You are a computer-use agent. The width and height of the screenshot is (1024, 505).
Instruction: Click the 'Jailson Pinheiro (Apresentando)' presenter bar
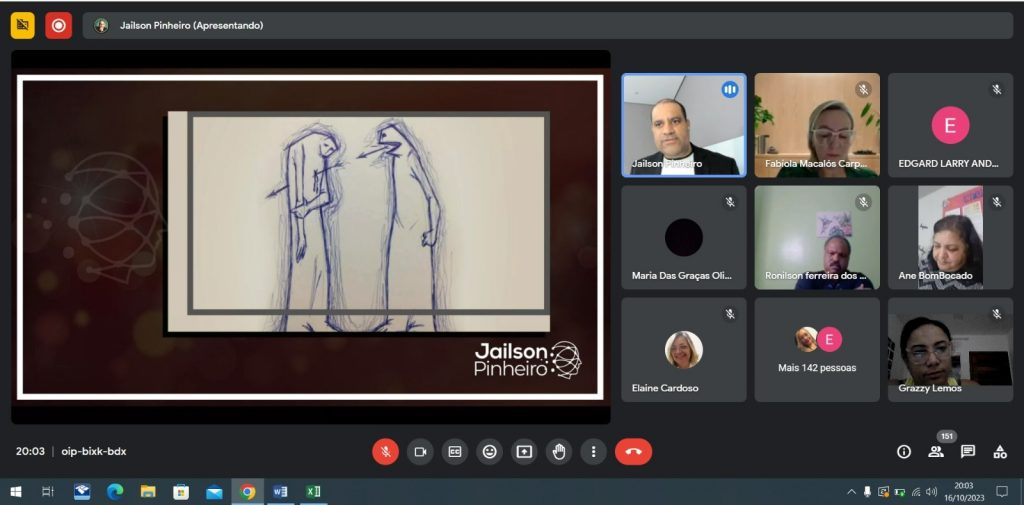(x=190, y=25)
